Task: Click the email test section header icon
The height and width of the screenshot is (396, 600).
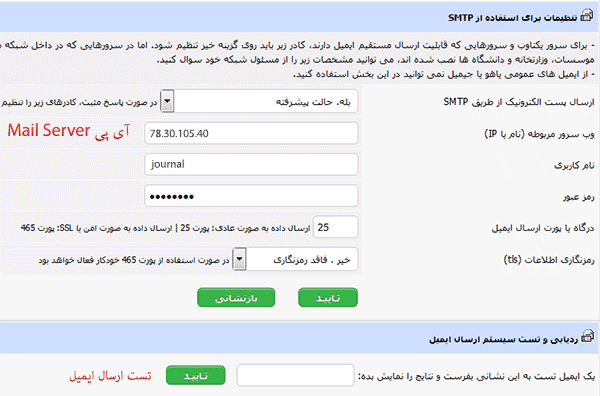Action: pyautogui.click(x=587, y=337)
